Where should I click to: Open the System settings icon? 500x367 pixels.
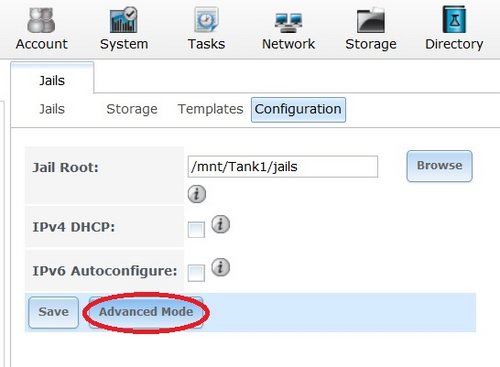coord(124,20)
